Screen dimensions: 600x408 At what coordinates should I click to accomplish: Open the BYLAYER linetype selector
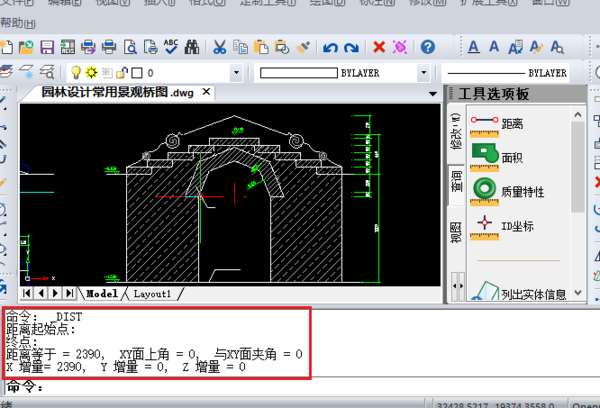pos(507,73)
